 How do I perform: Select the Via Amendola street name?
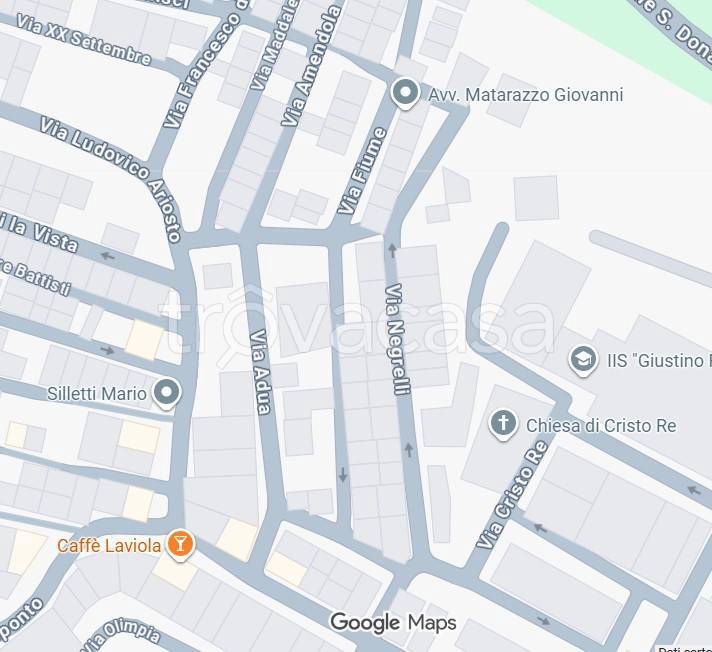(311, 65)
